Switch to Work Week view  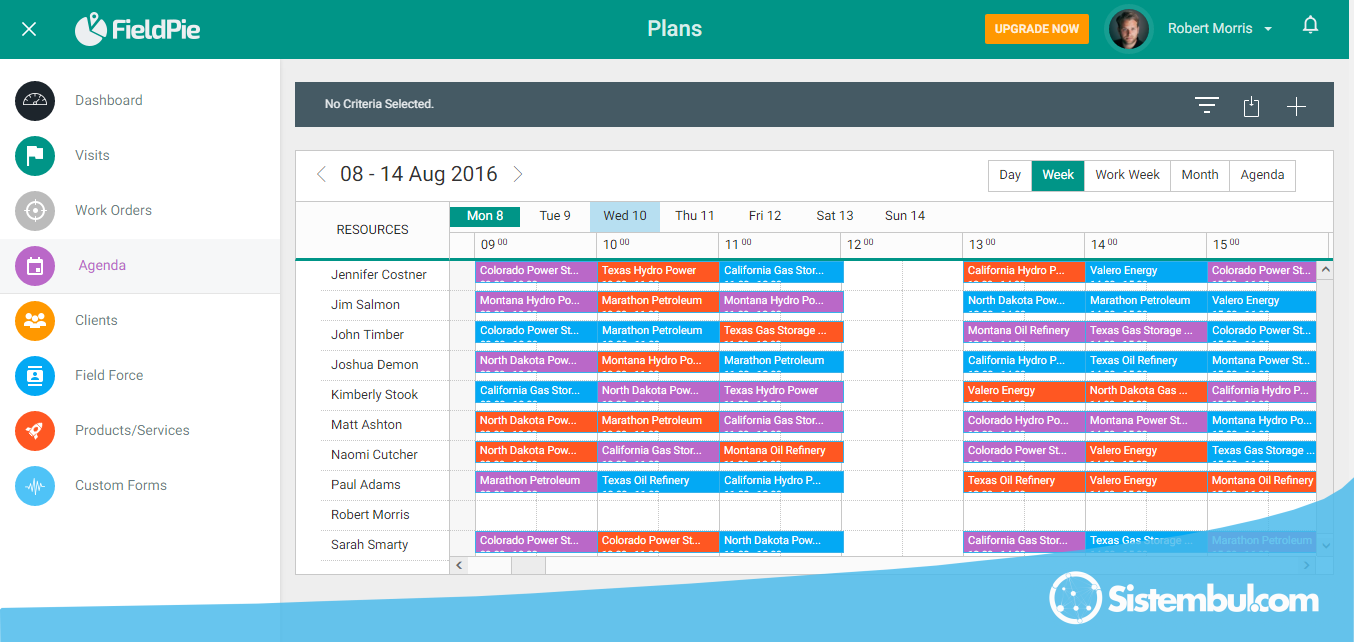[x=1127, y=175]
